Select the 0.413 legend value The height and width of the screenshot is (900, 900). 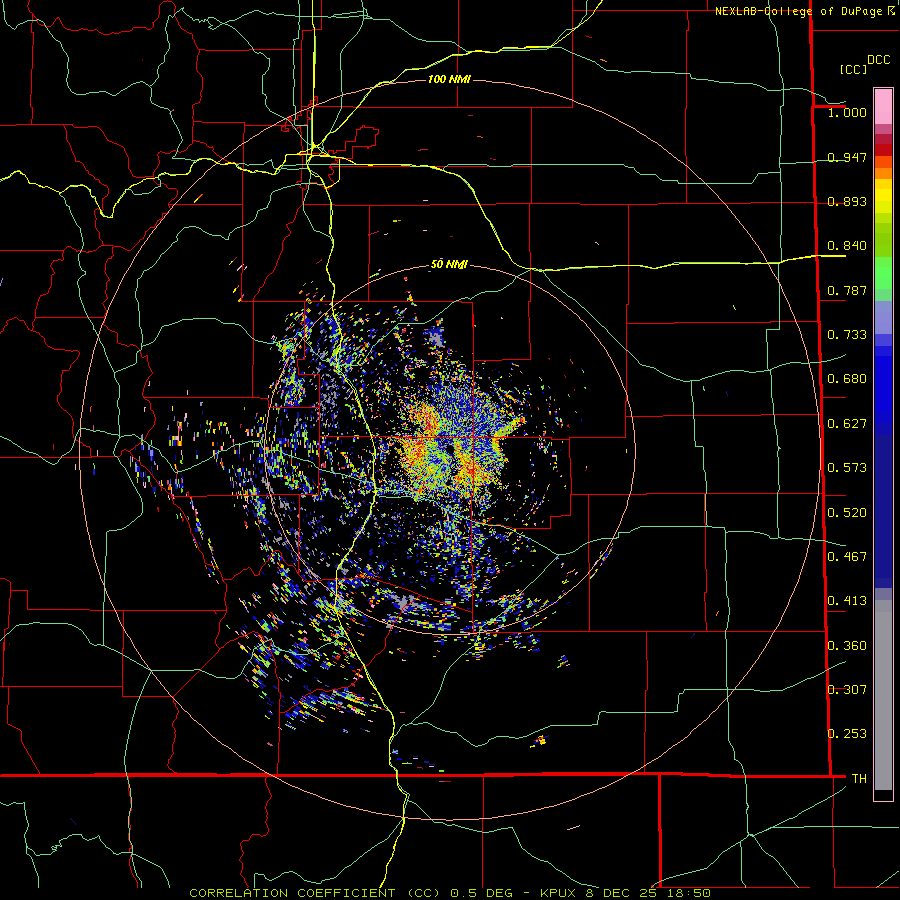847,601
